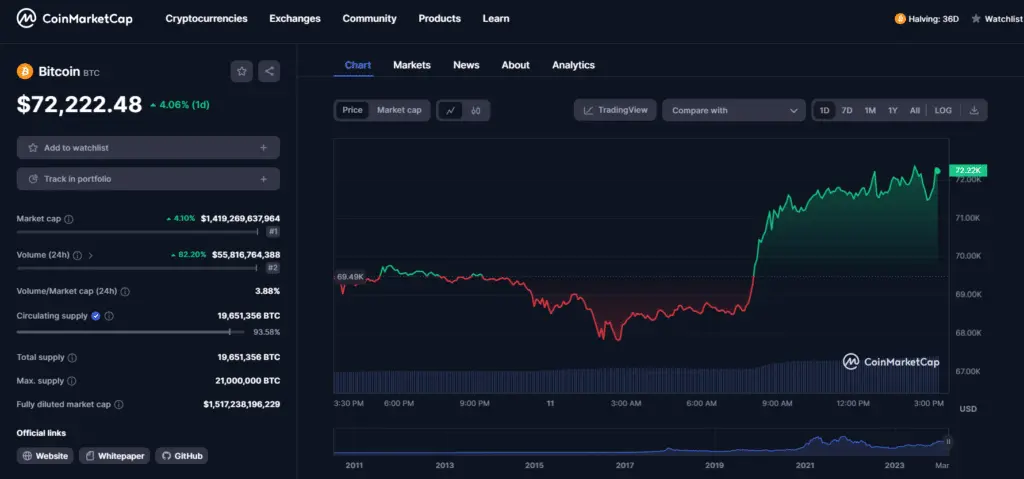Click the star favorite icon beside Bitcoin

click(x=241, y=71)
